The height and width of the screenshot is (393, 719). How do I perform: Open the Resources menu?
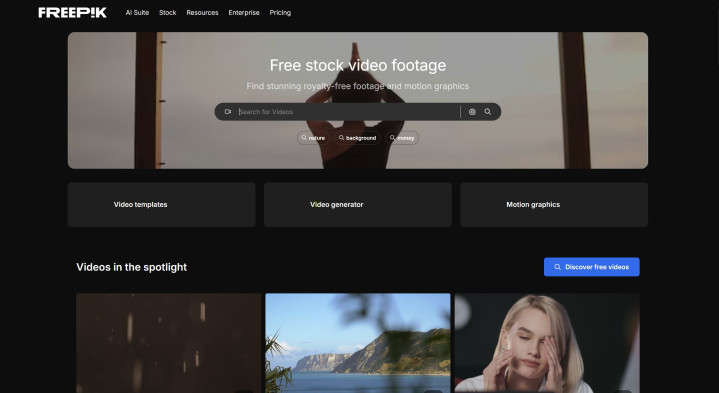[202, 12]
